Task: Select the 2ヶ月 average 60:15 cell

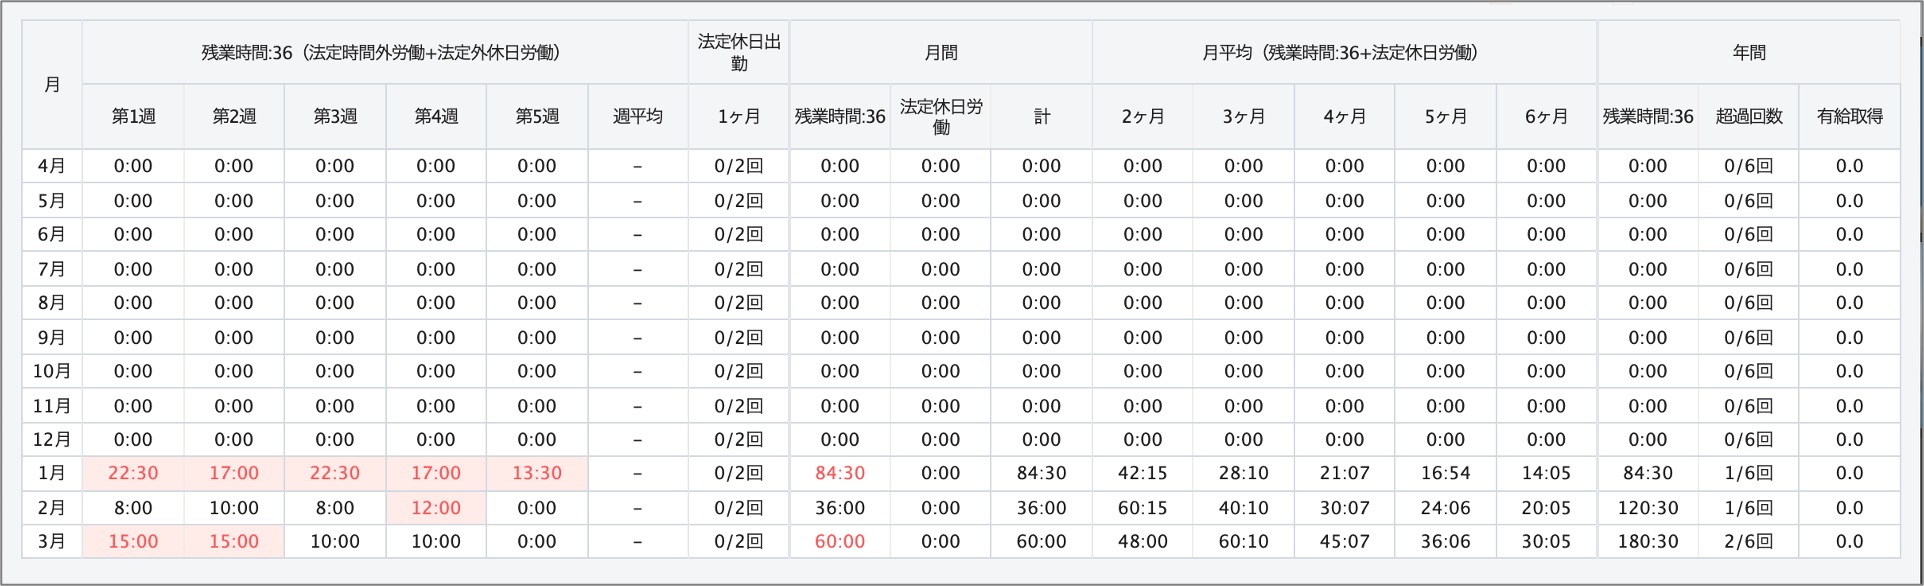Action: [1143, 508]
